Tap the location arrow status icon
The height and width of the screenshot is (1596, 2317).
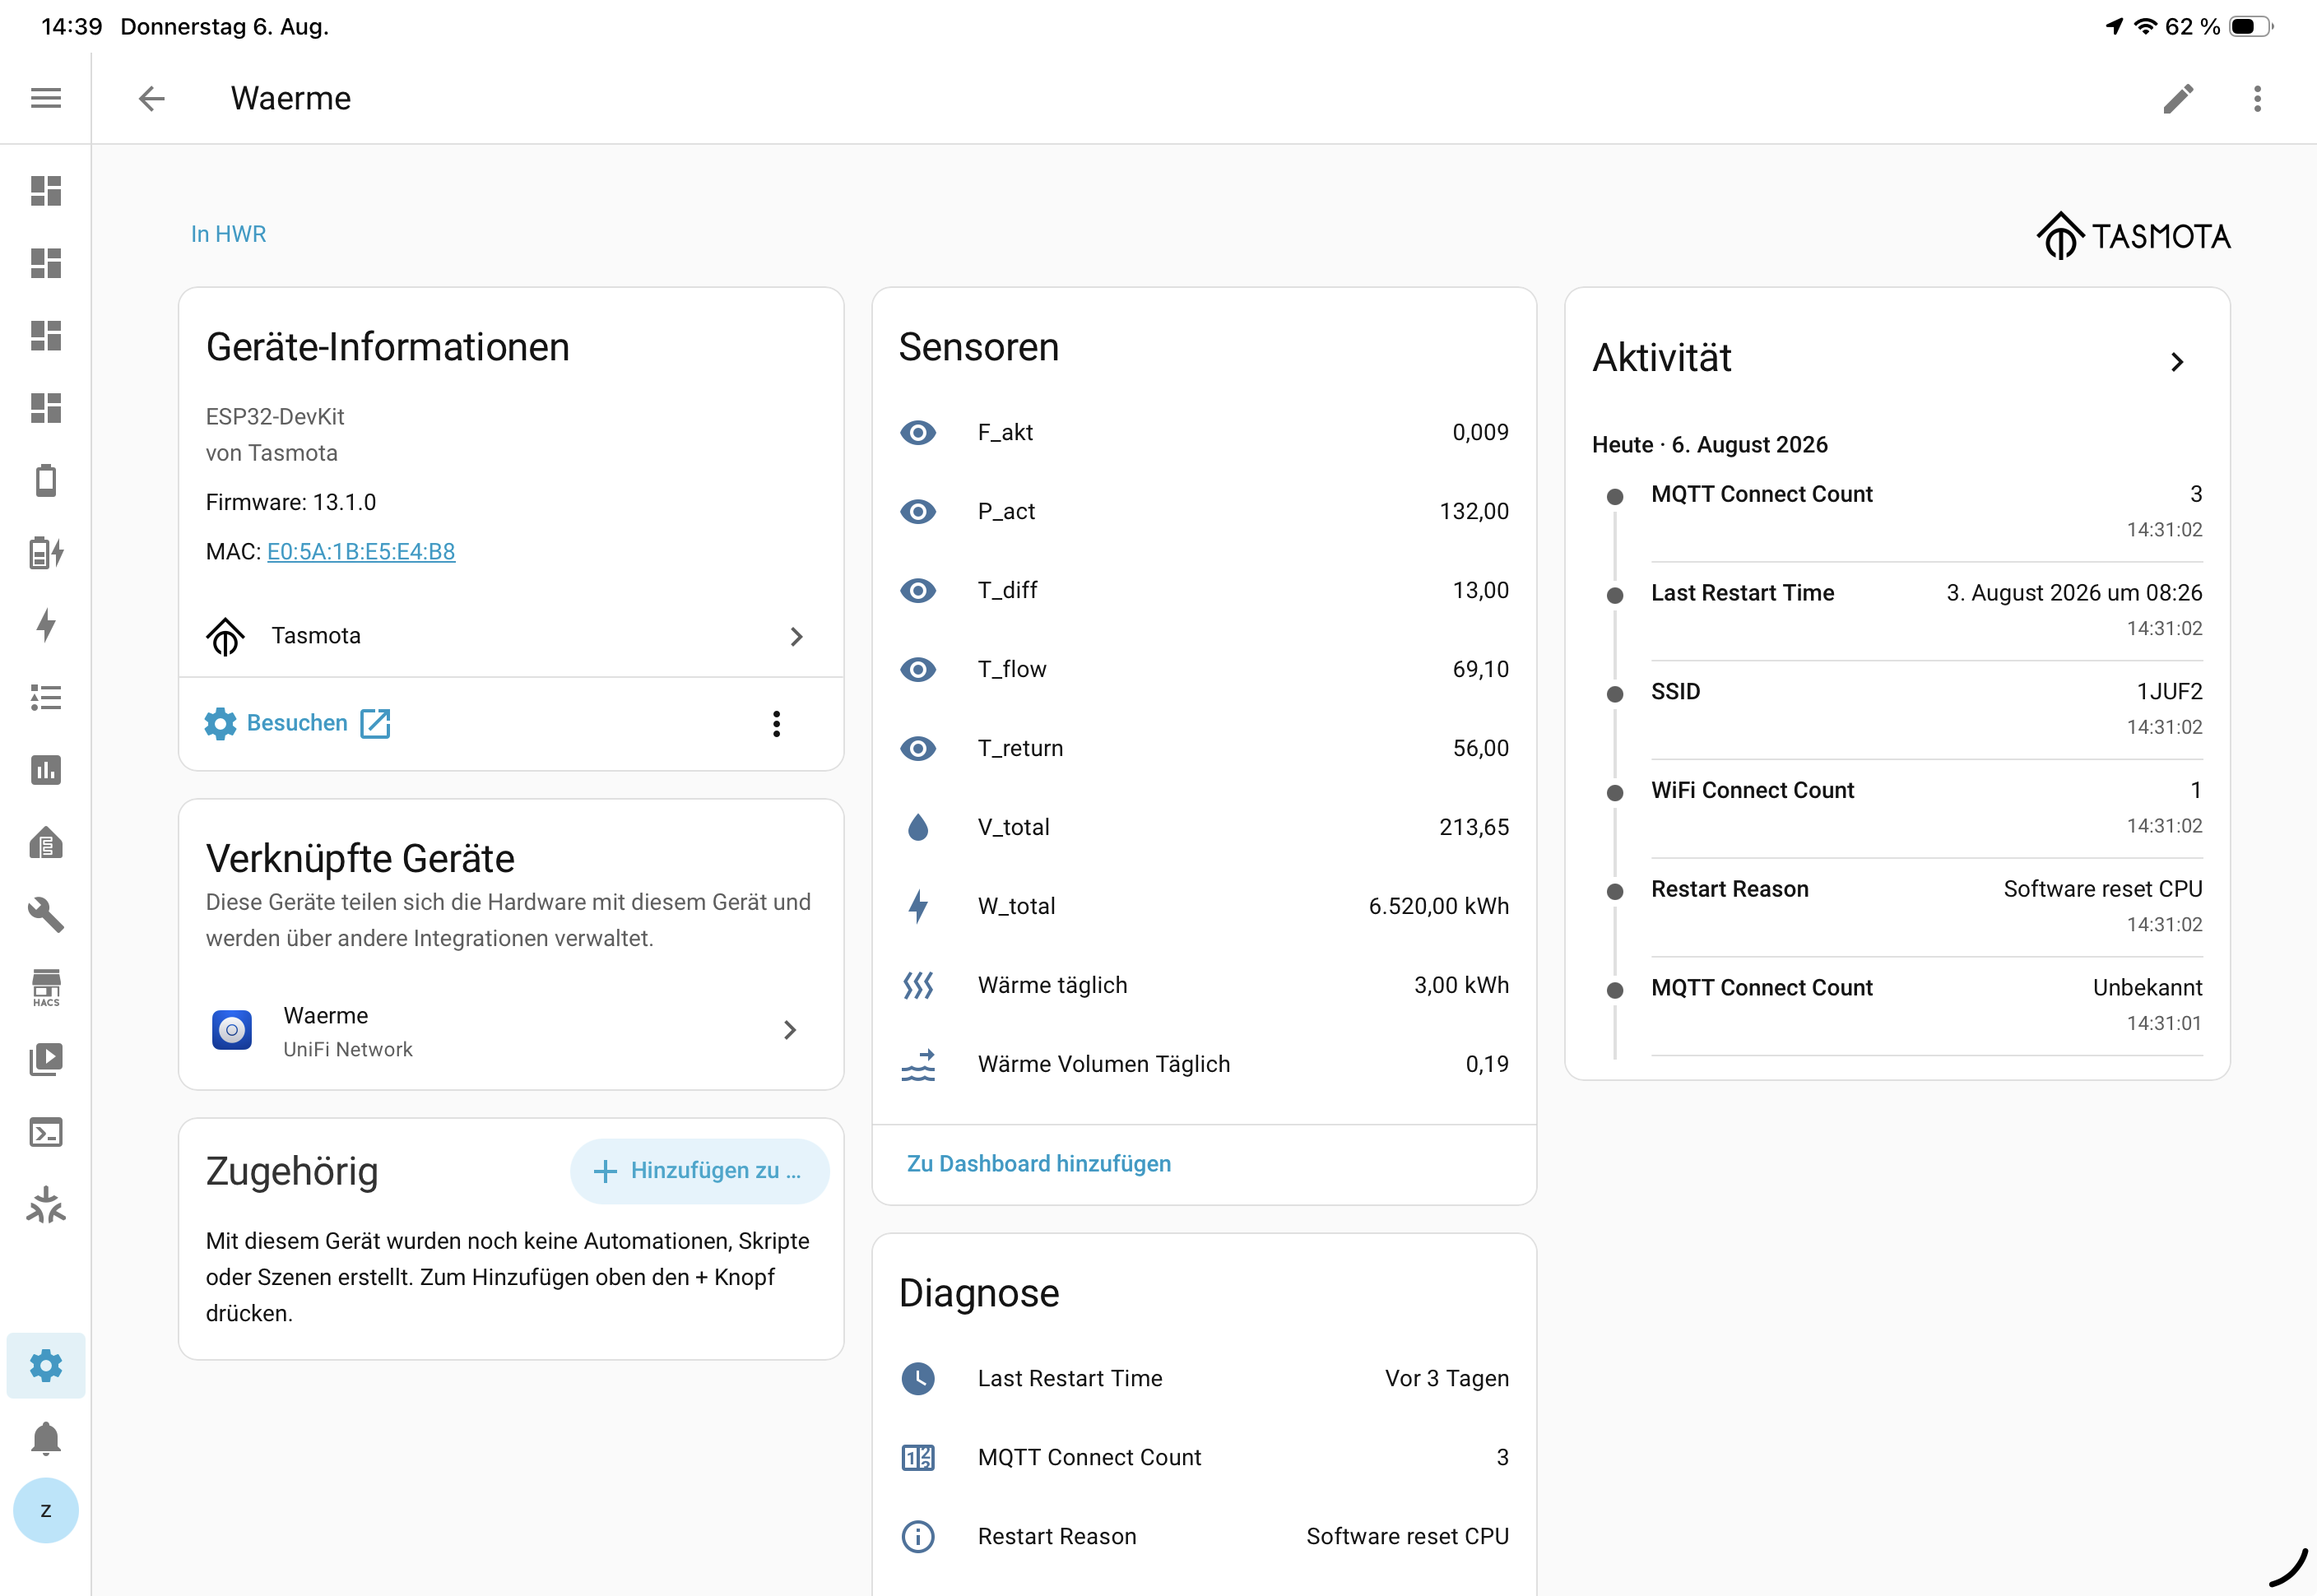pos(2113,27)
